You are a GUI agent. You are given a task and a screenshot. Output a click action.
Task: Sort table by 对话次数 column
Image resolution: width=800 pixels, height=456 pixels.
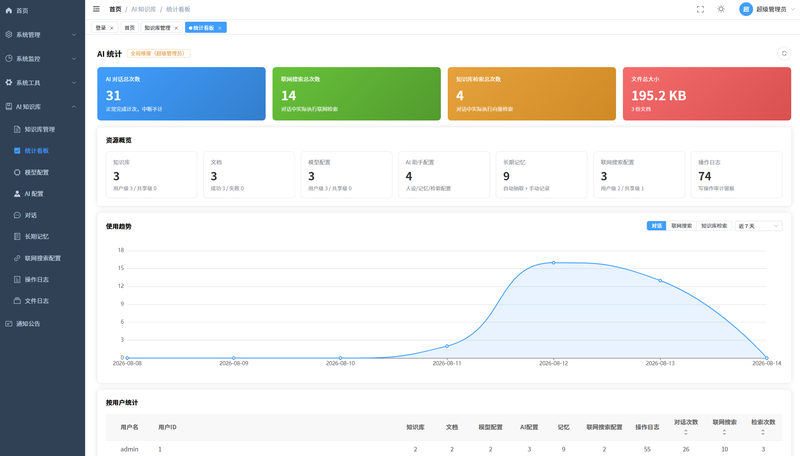686,427
